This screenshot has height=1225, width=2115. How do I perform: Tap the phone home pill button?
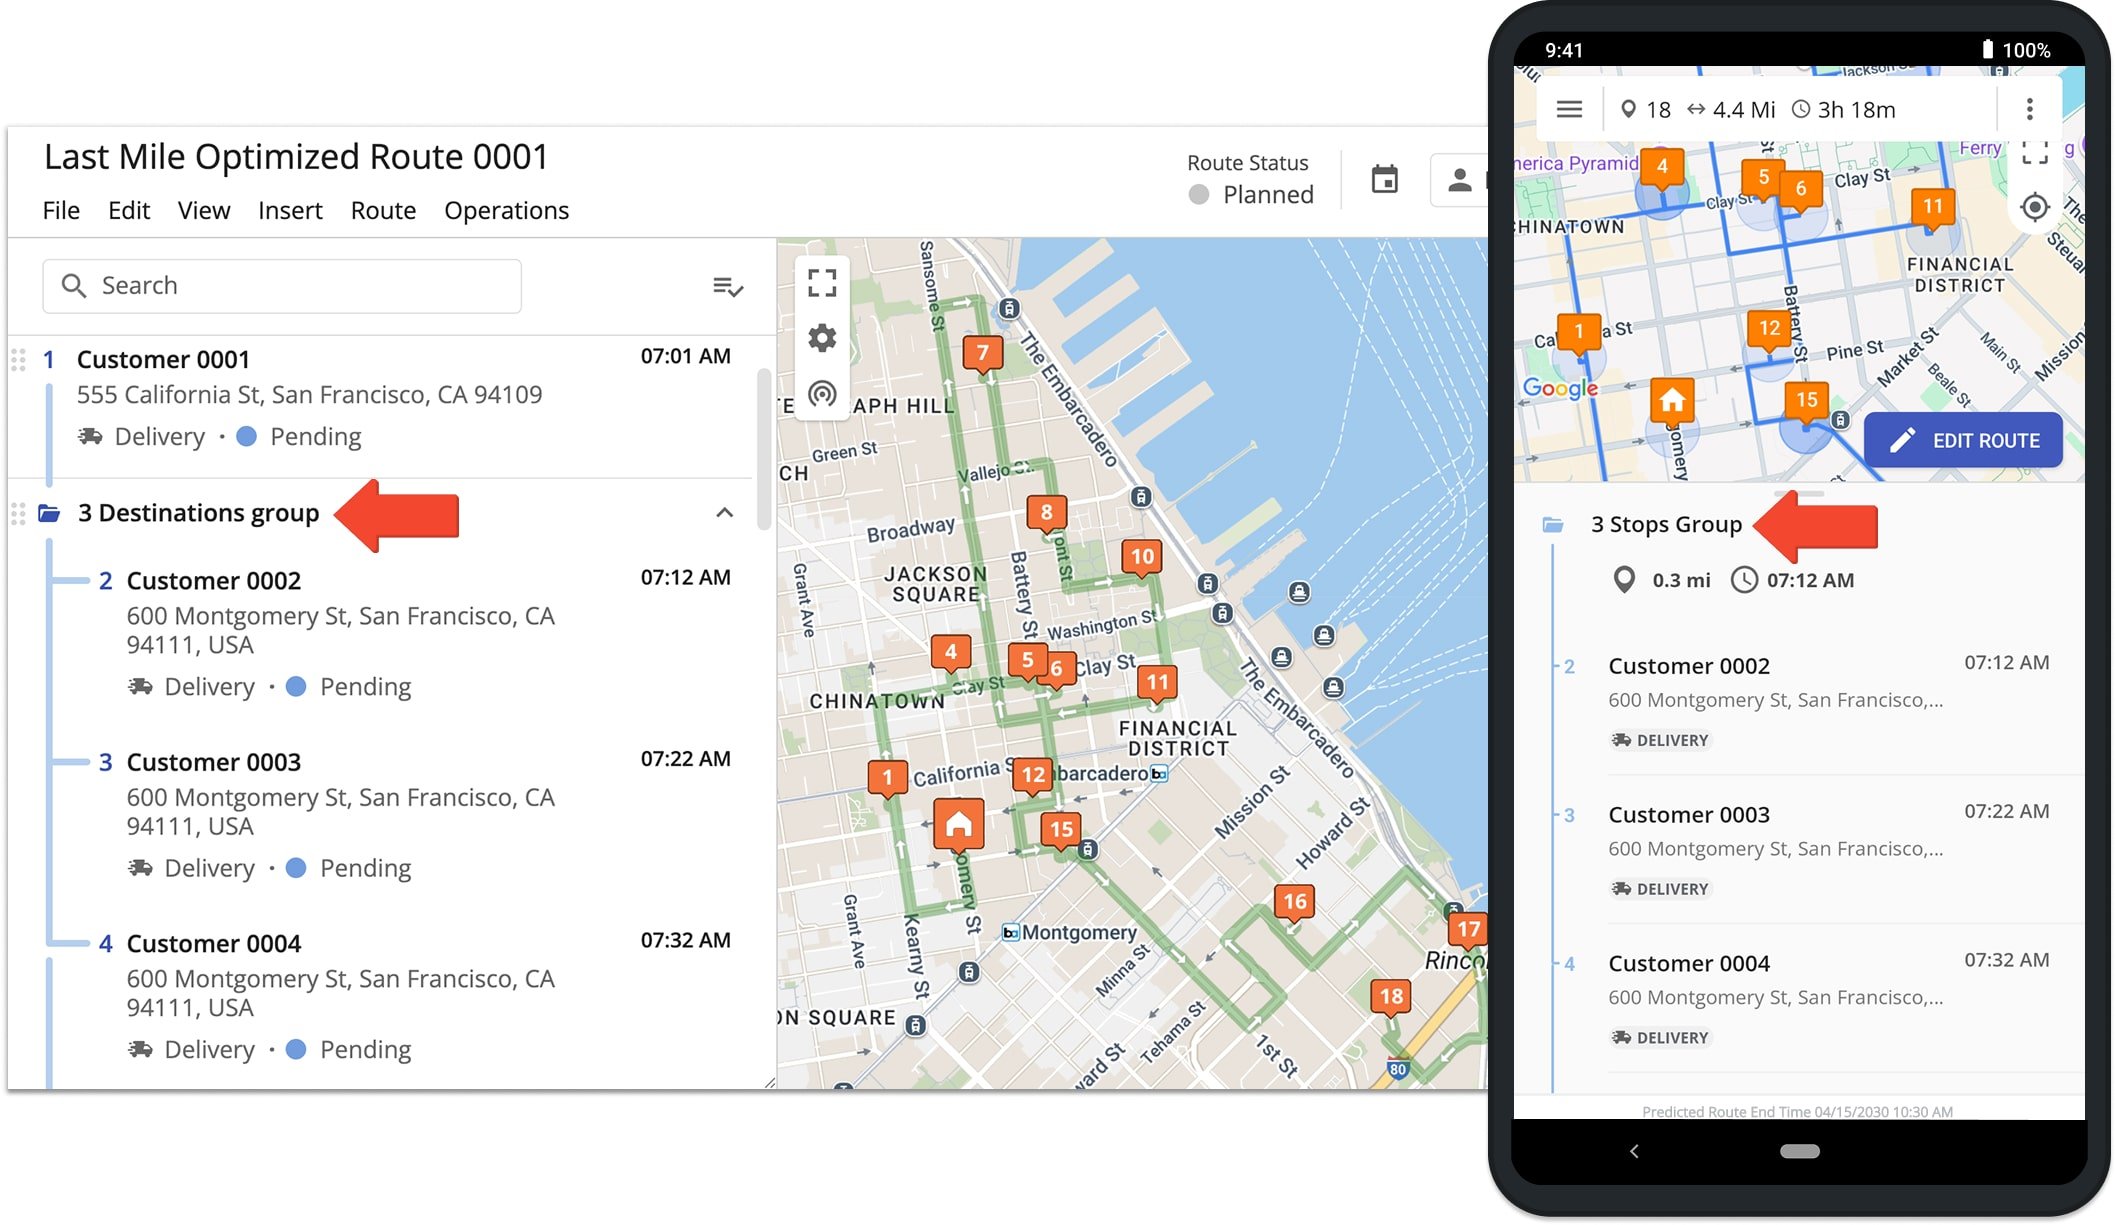coord(1800,1152)
